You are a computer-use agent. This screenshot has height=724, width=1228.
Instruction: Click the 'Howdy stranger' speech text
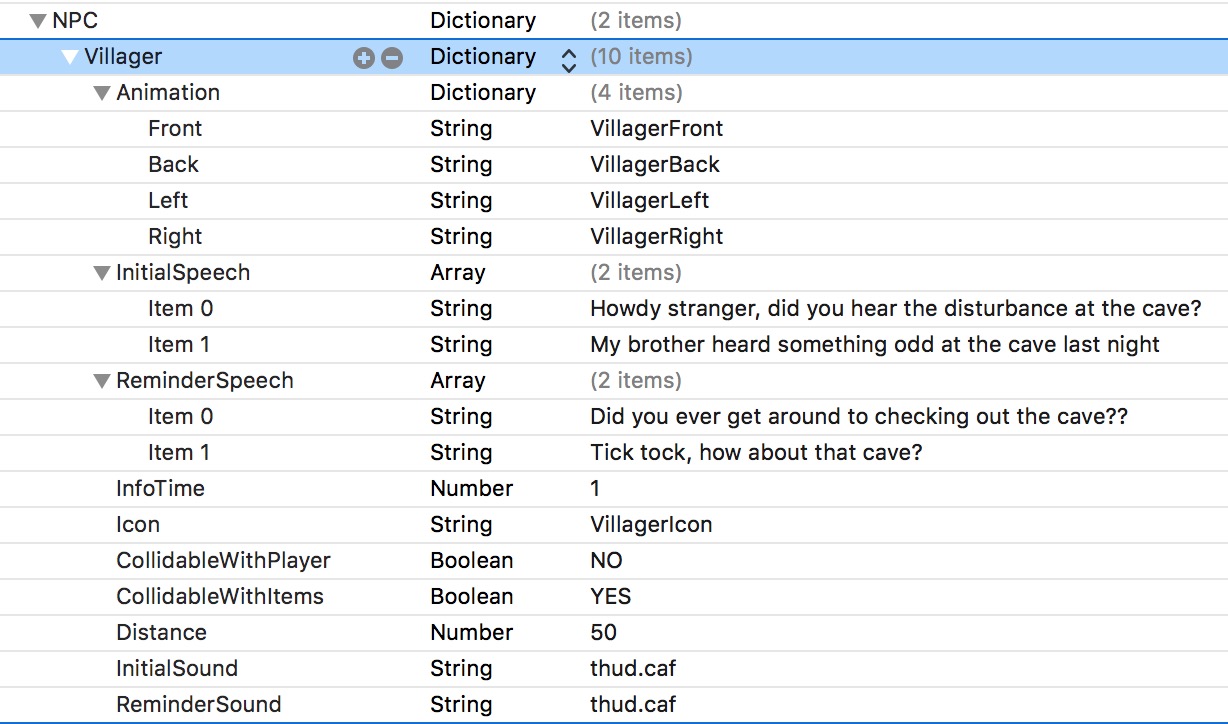895,309
